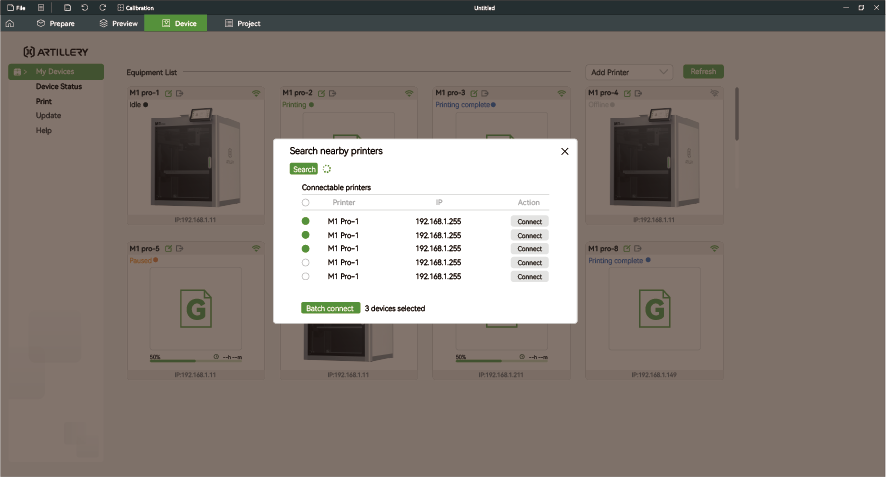
Task: Click the Wi-Fi icon on M1 pro-5
Action: [x=256, y=249]
